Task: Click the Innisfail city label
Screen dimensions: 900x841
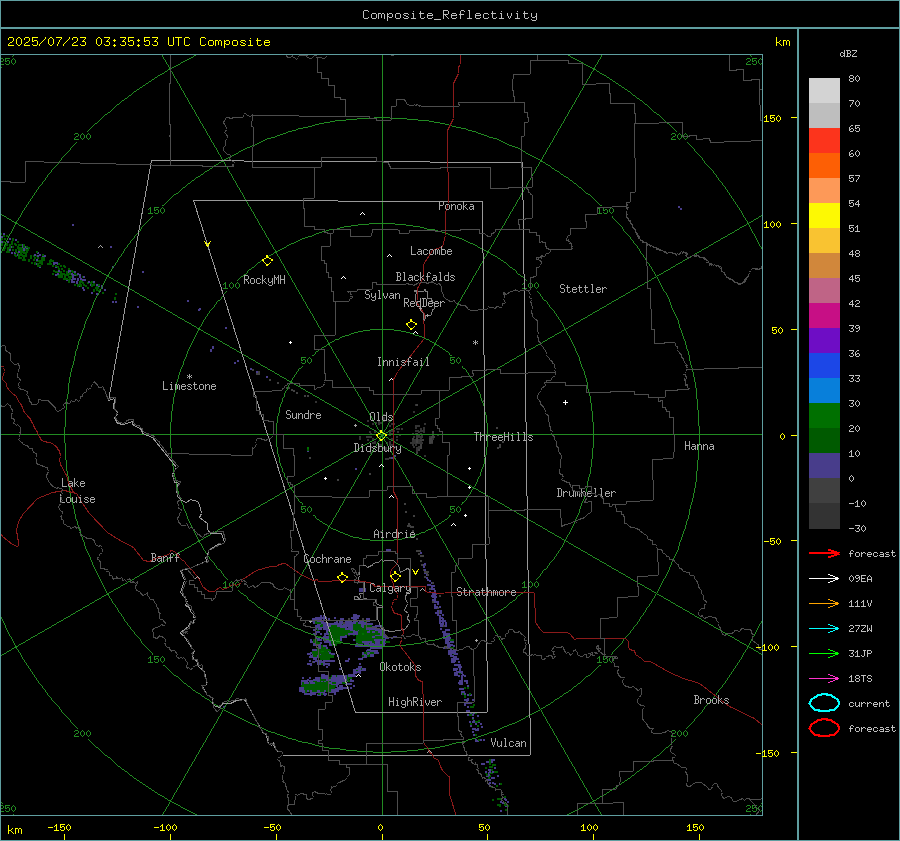Action: [403, 362]
